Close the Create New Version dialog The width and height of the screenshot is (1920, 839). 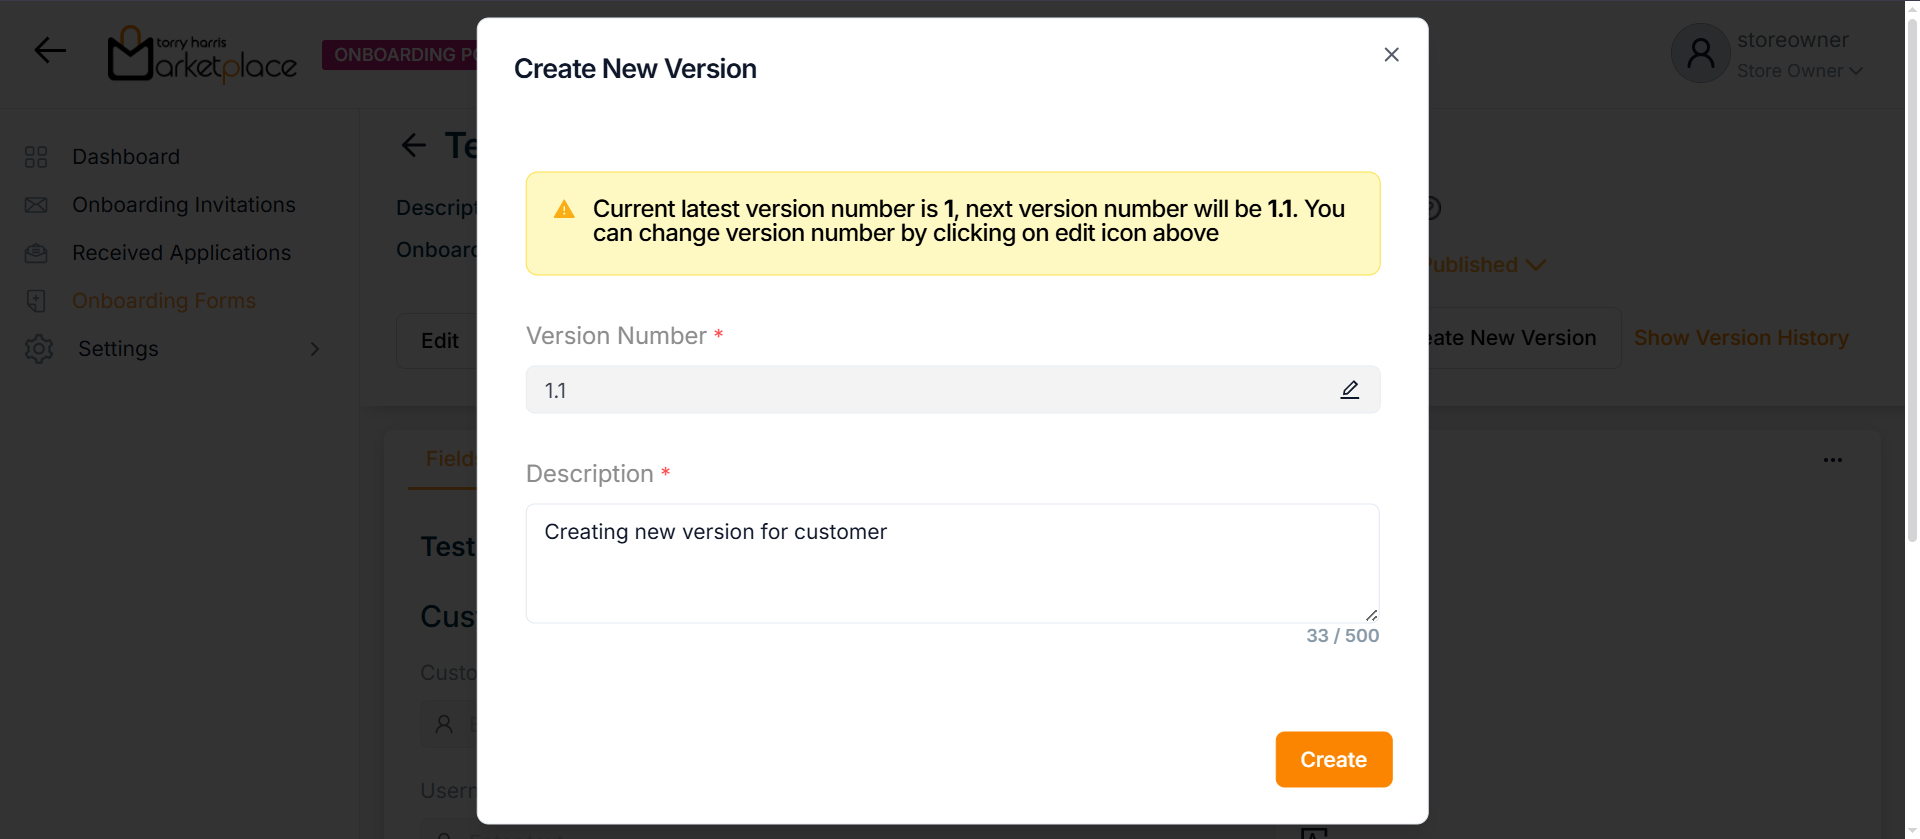click(1391, 55)
